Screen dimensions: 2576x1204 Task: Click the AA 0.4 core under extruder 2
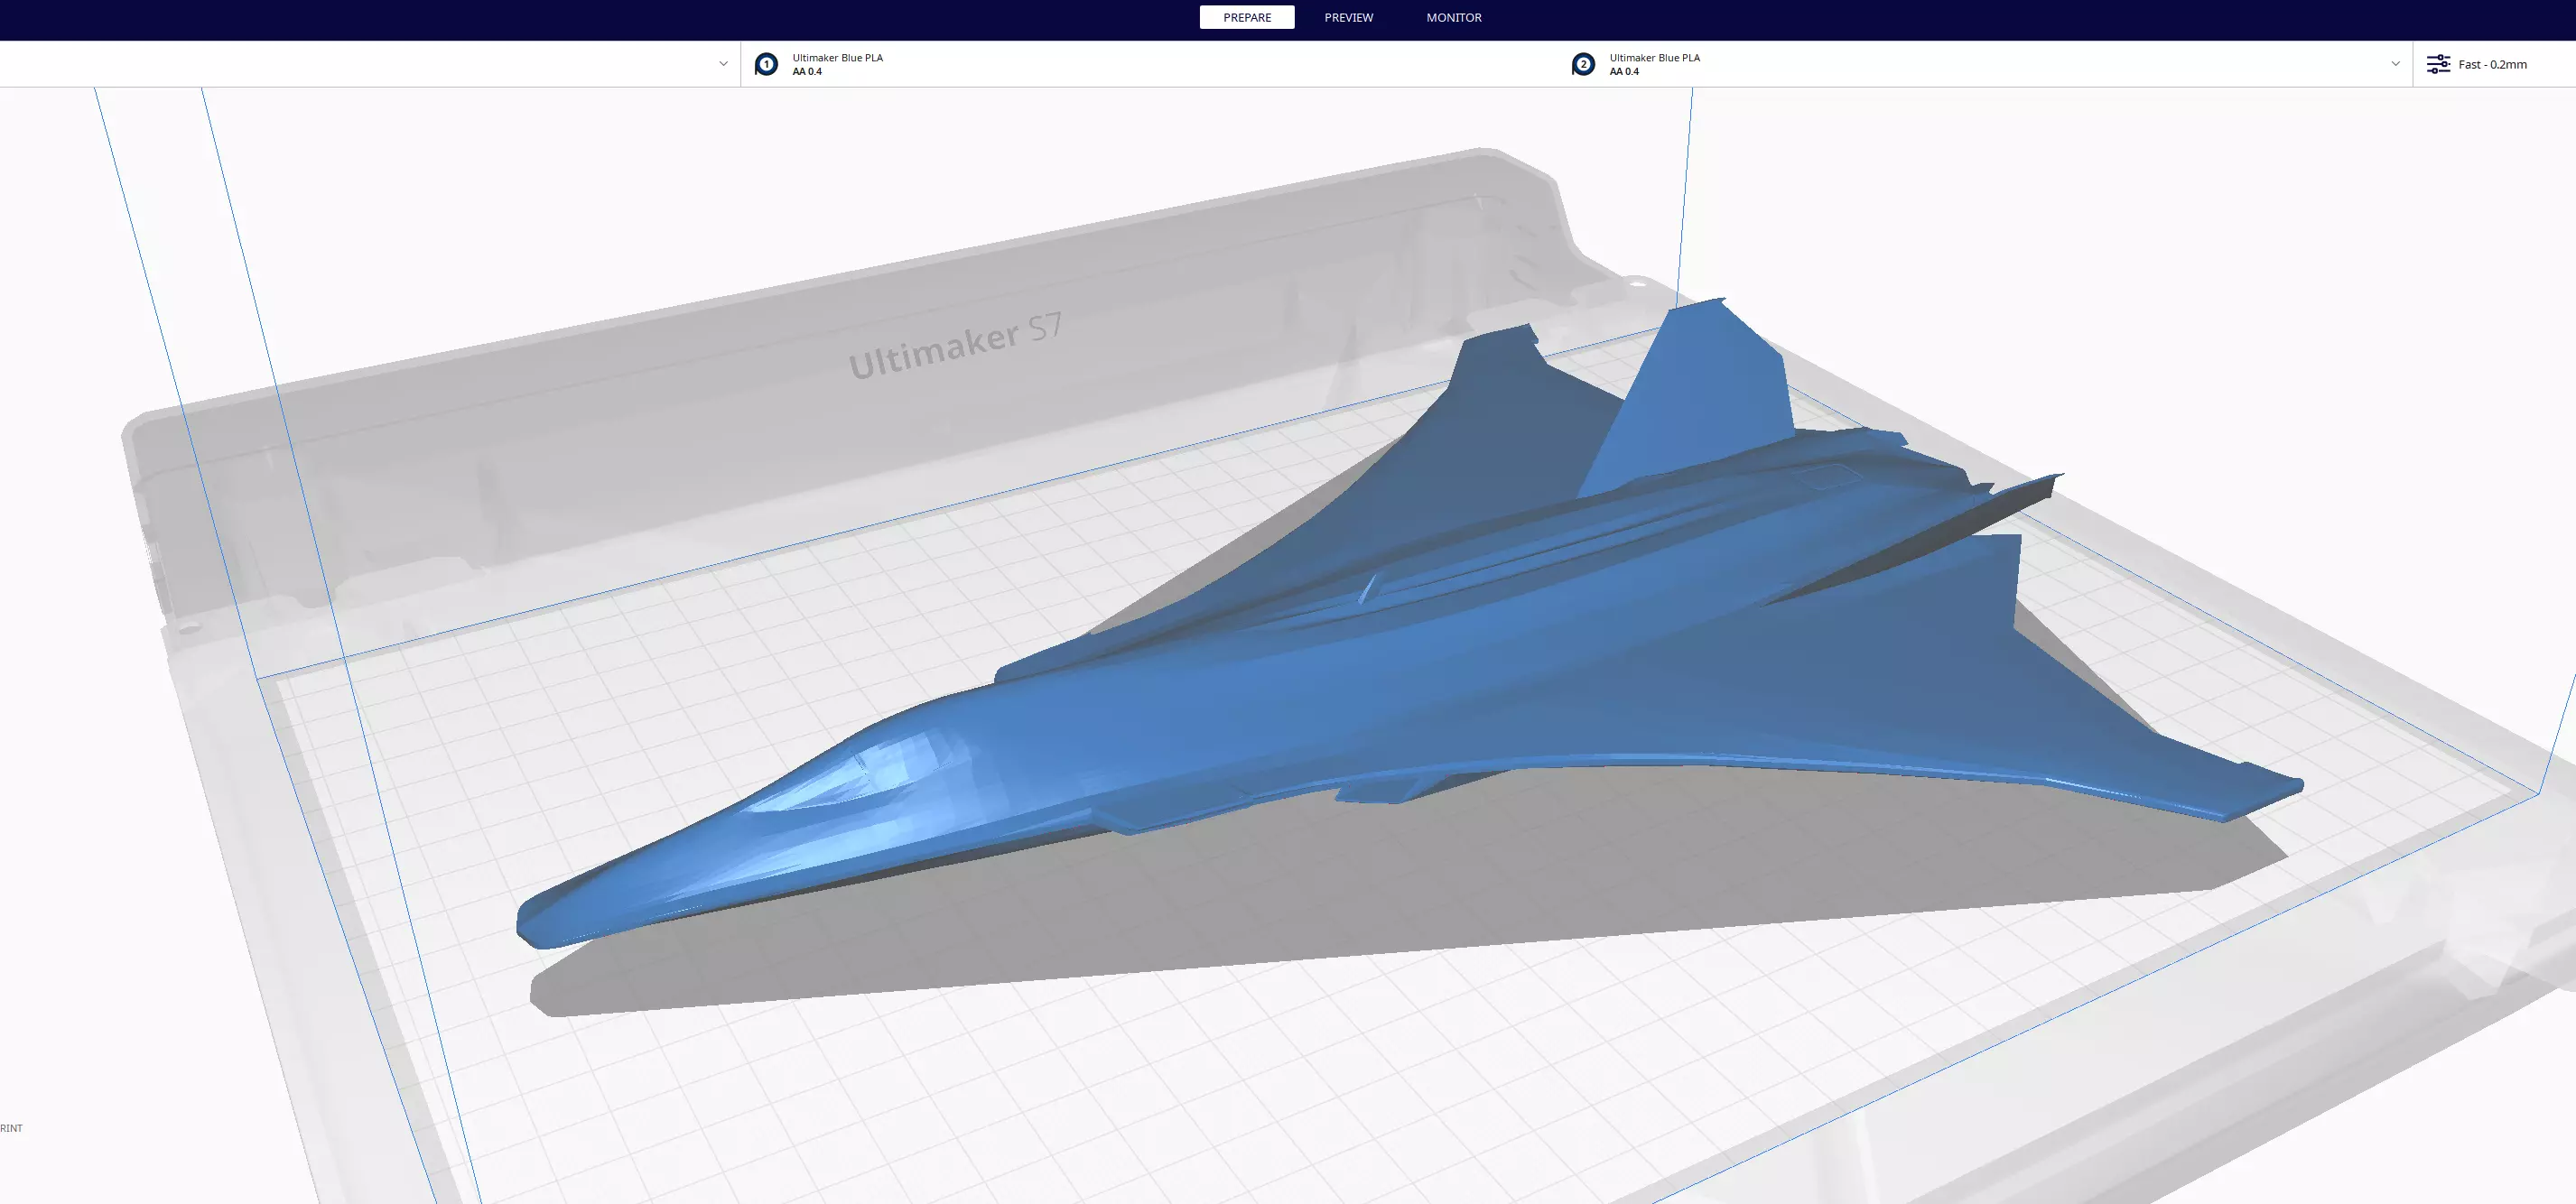tap(1624, 72)
